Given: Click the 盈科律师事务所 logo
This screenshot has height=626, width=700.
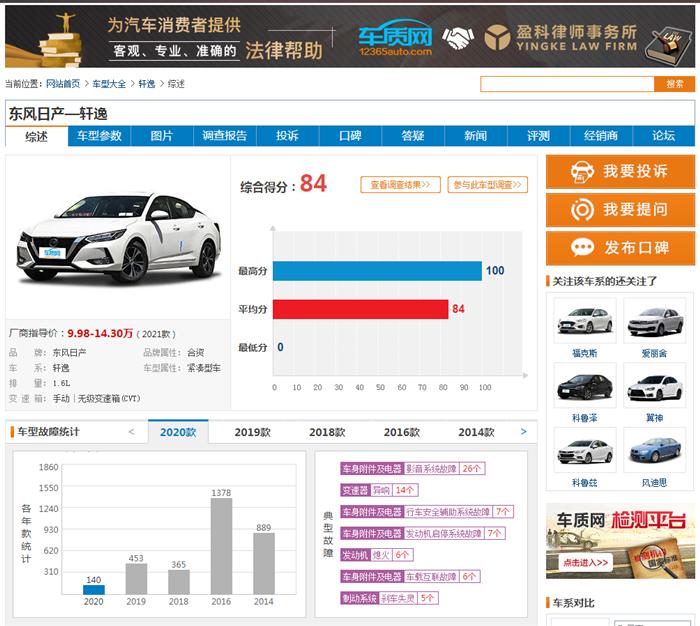Looking at the screenshot, I should (561, 38).
